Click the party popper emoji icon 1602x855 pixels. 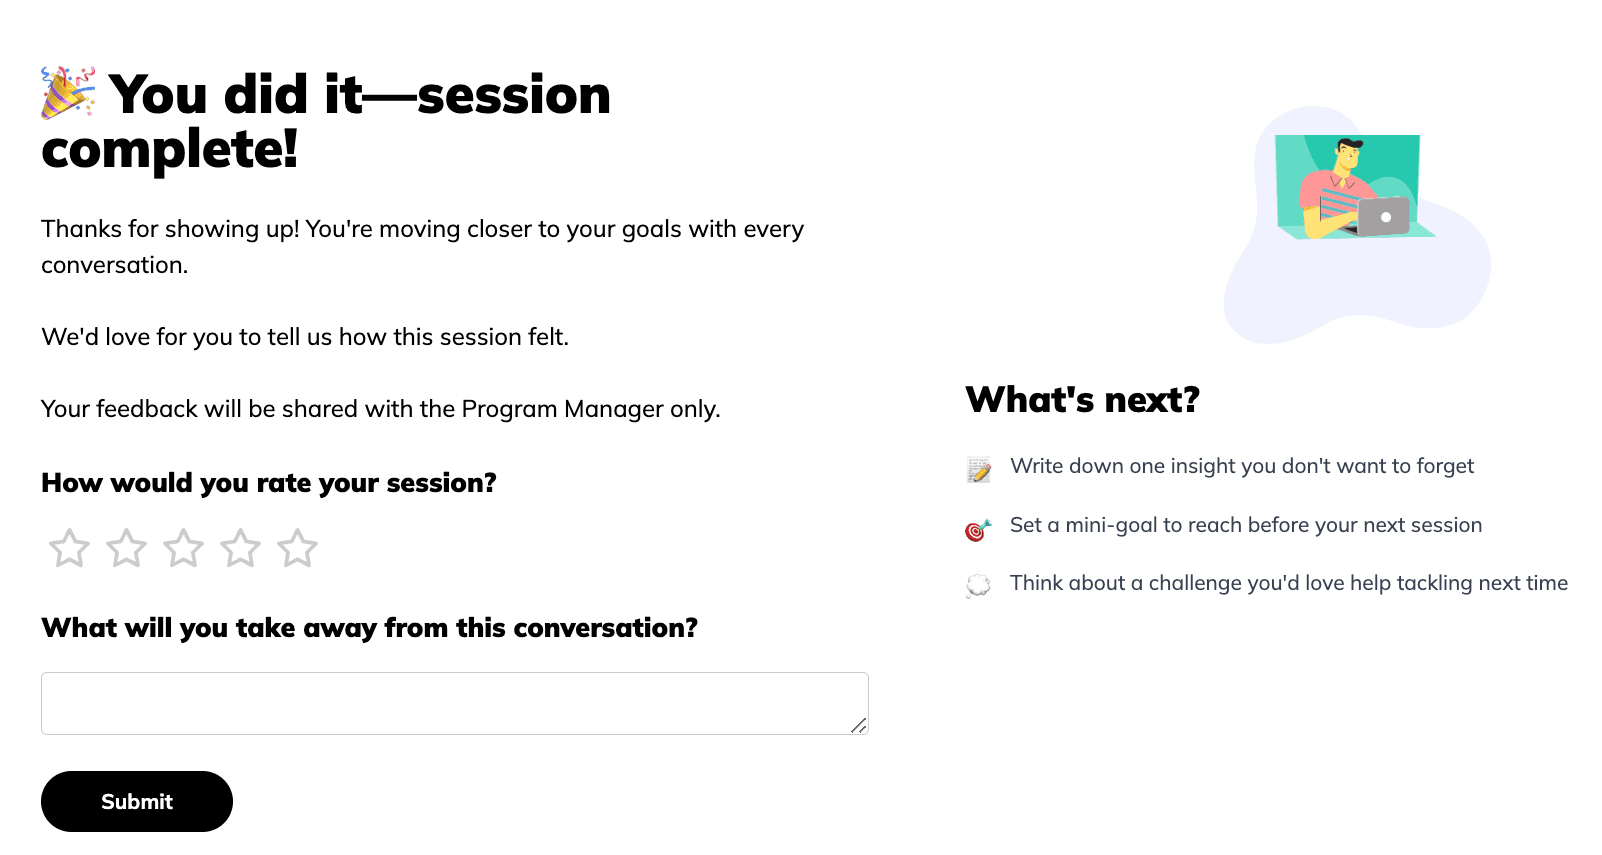pos(68,93)
